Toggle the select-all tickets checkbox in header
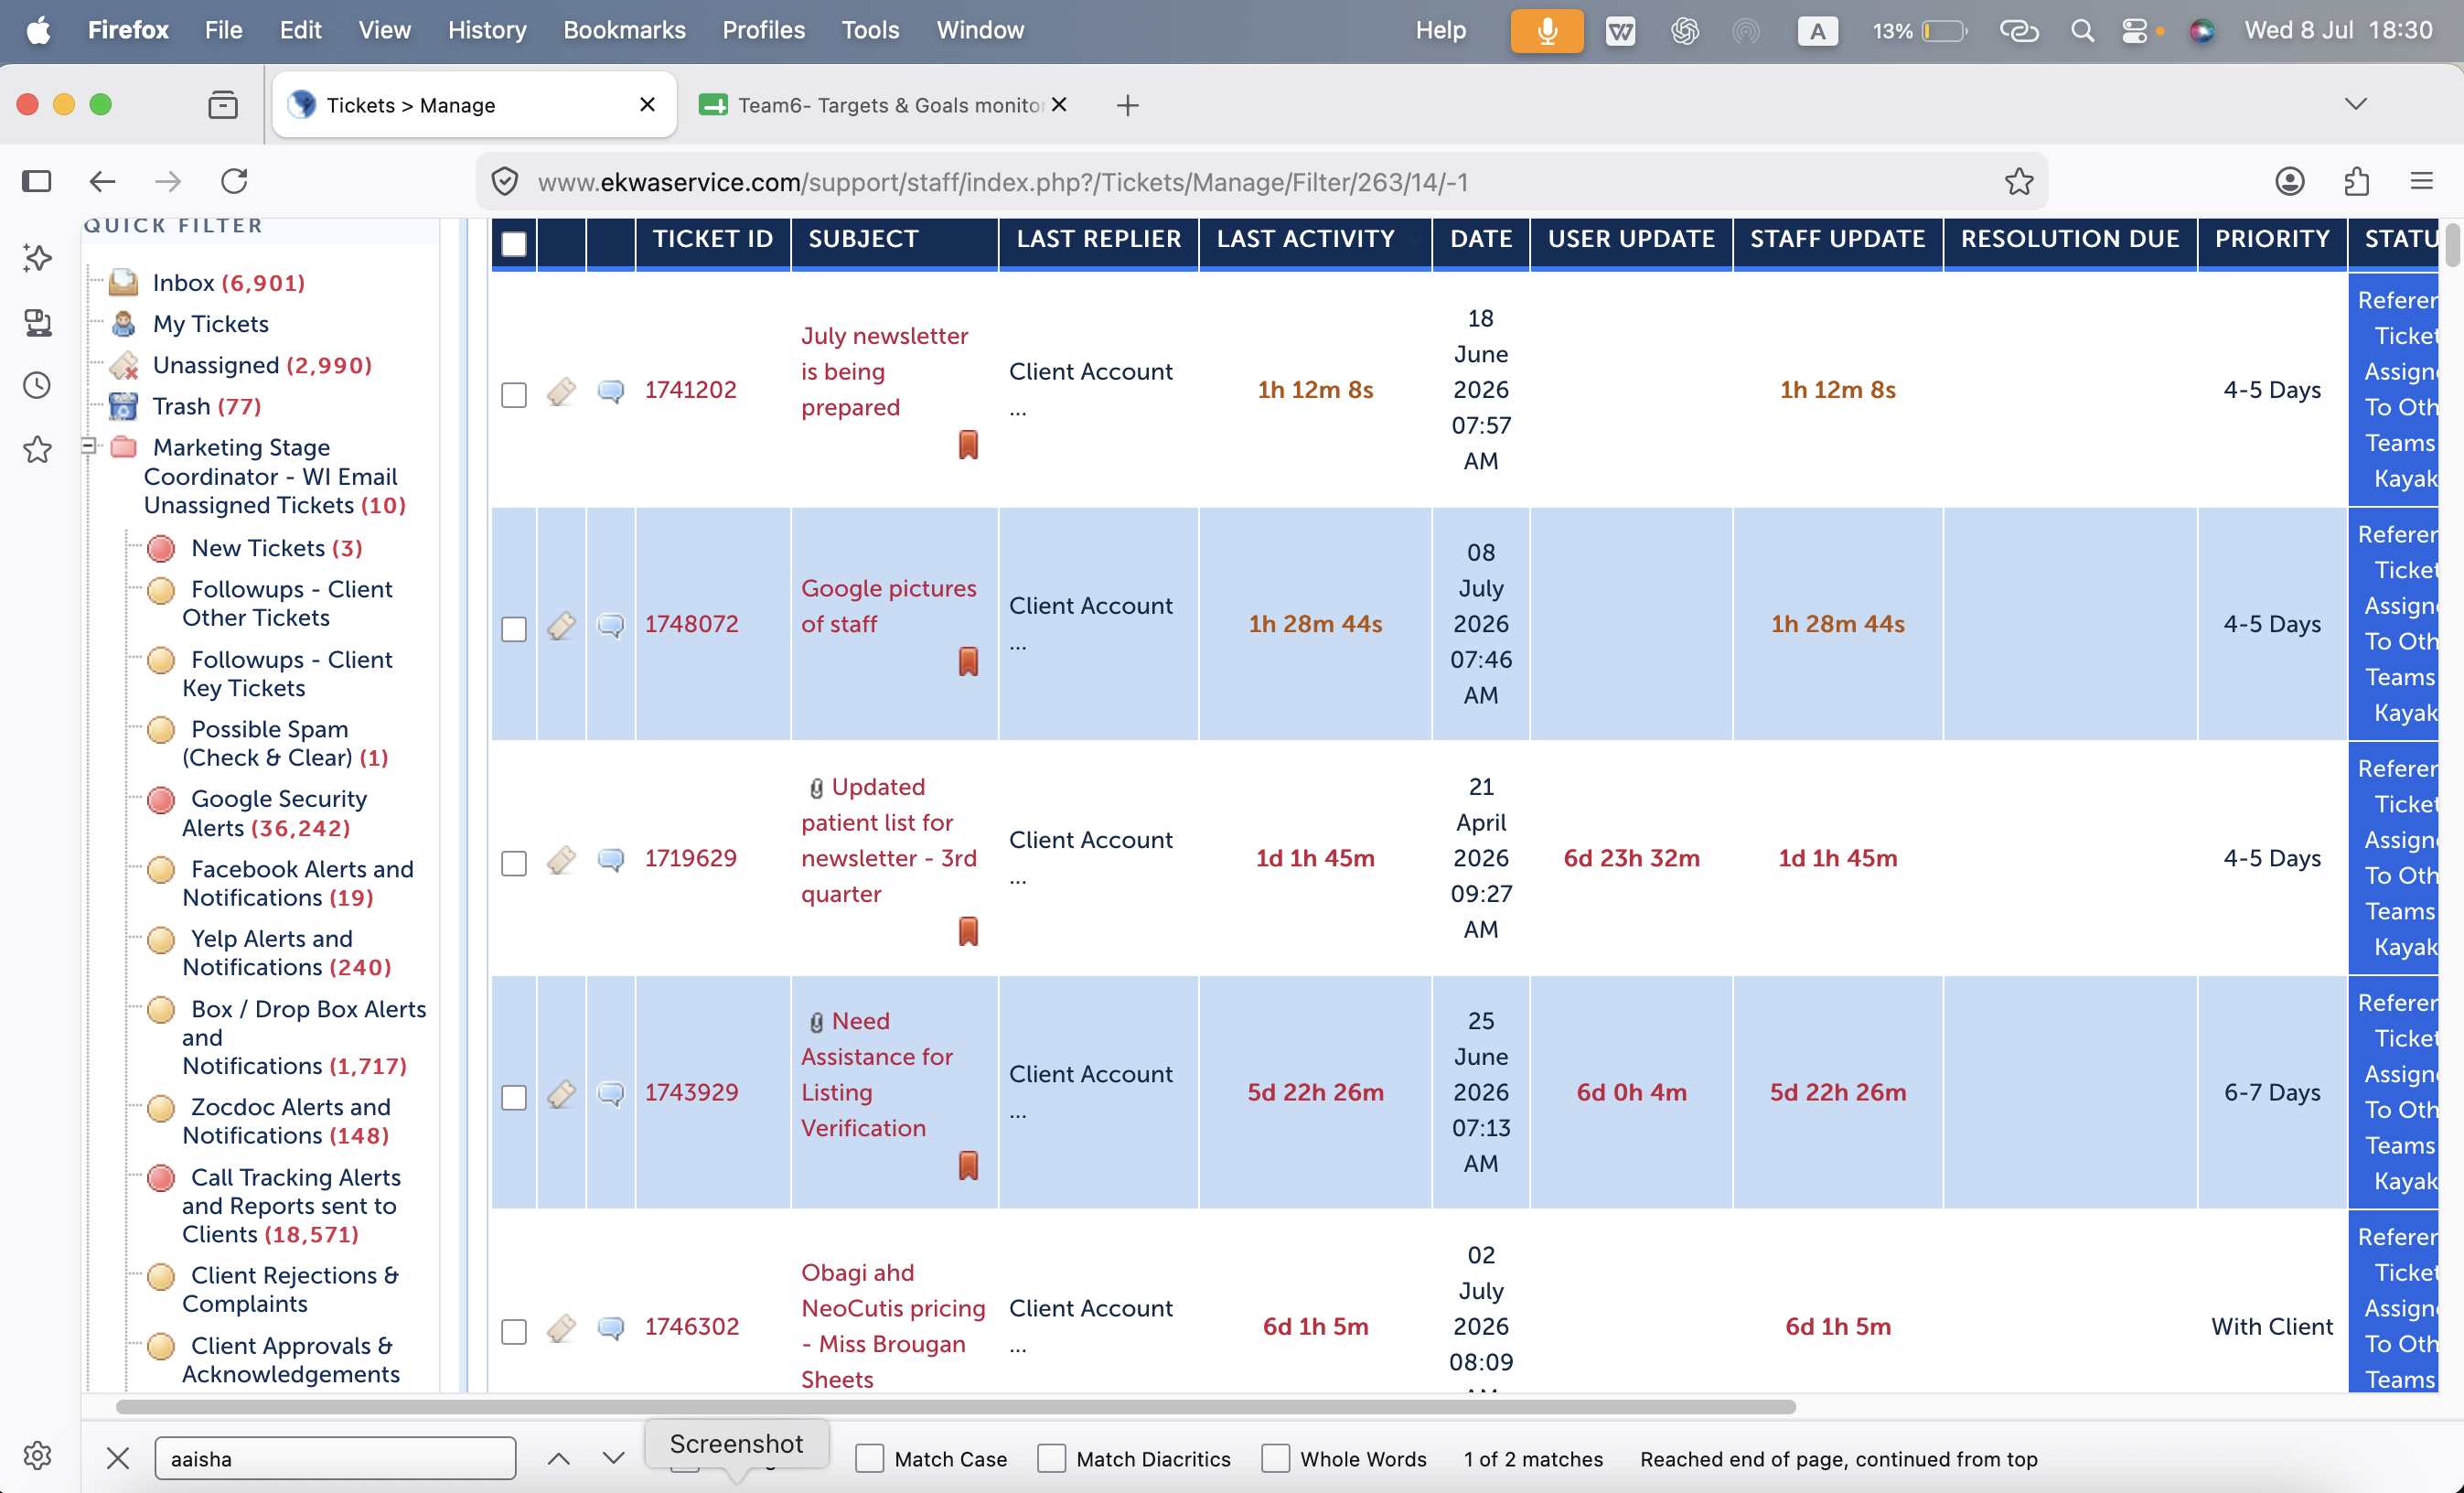The width and height of the screenshot is (2464, 1493). coord(514,244)
